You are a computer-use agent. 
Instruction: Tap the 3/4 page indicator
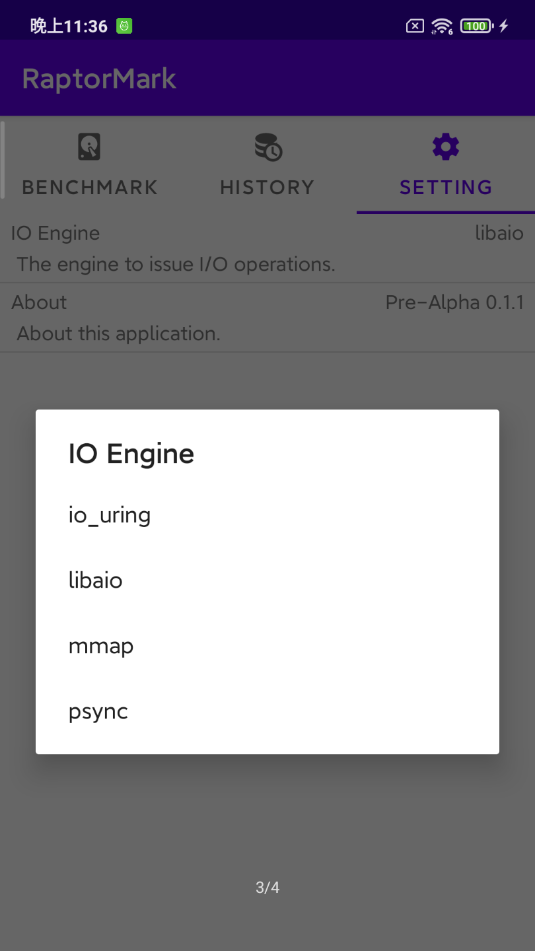click(268, 888)
